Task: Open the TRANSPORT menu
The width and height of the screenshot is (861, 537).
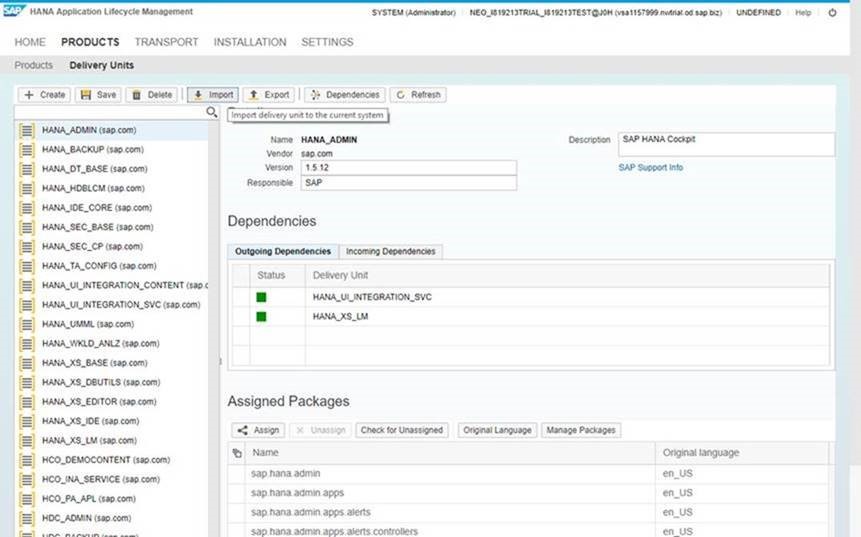Action: coord(166,42)
